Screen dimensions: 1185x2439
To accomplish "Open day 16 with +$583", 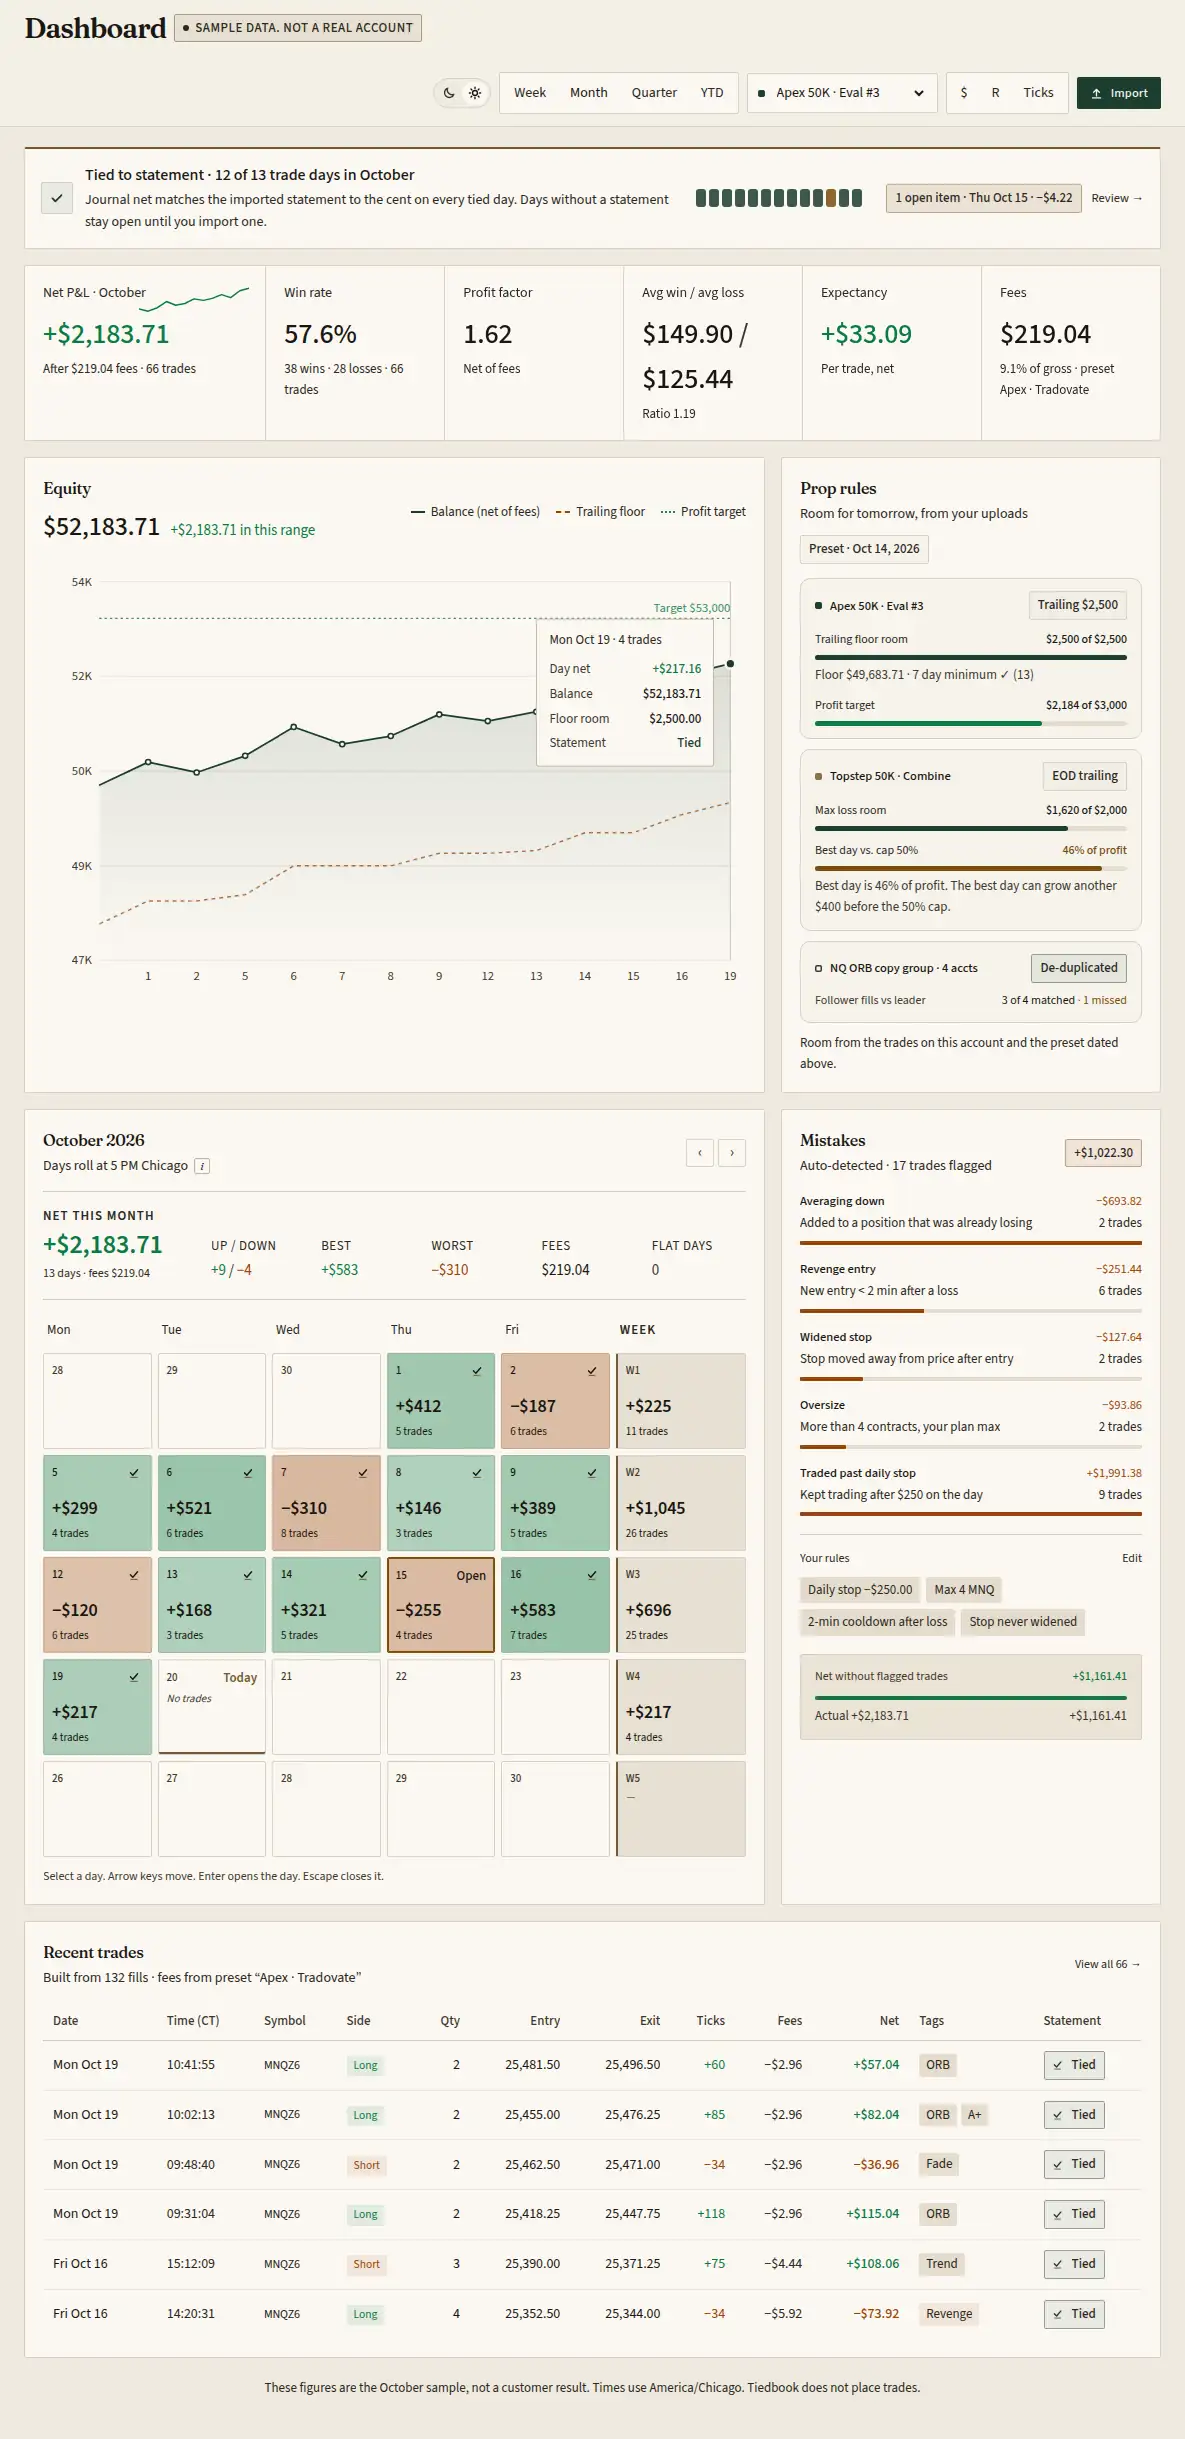I will pyautogui.click(x=555, y=1605).
